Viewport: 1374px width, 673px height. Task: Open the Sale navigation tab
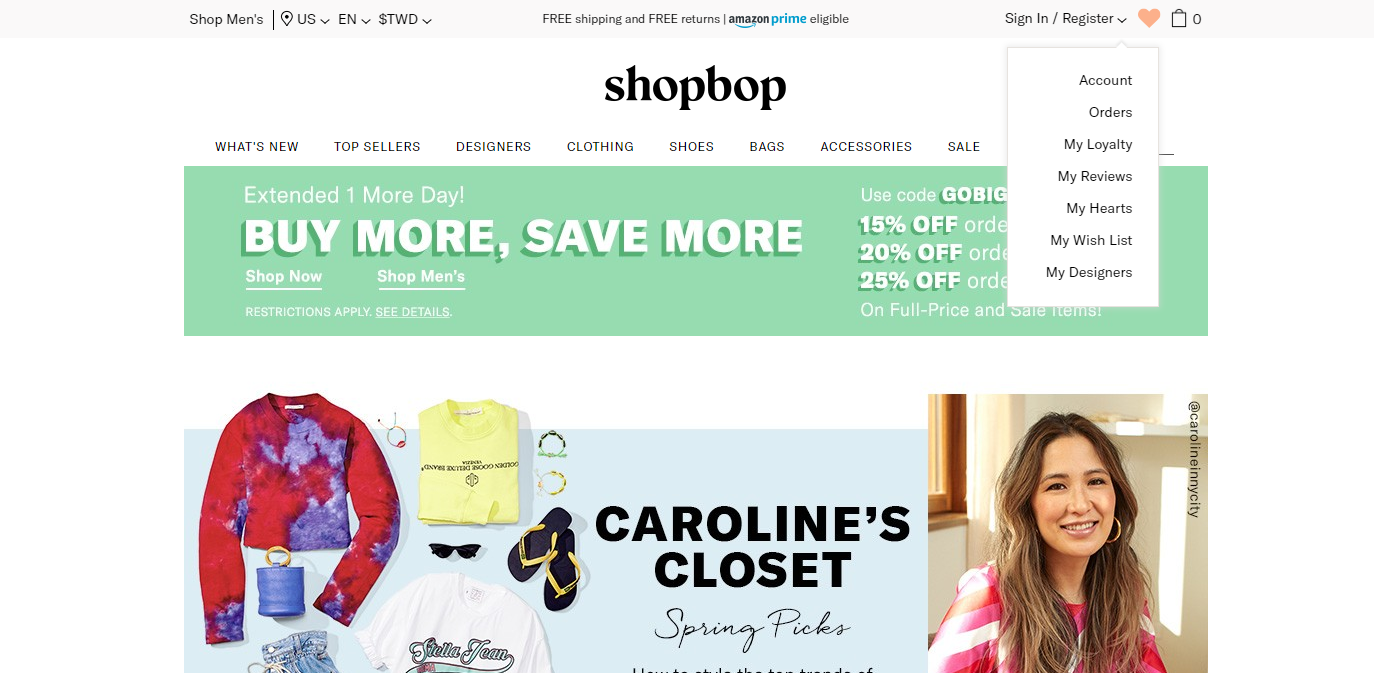[964, 146]
